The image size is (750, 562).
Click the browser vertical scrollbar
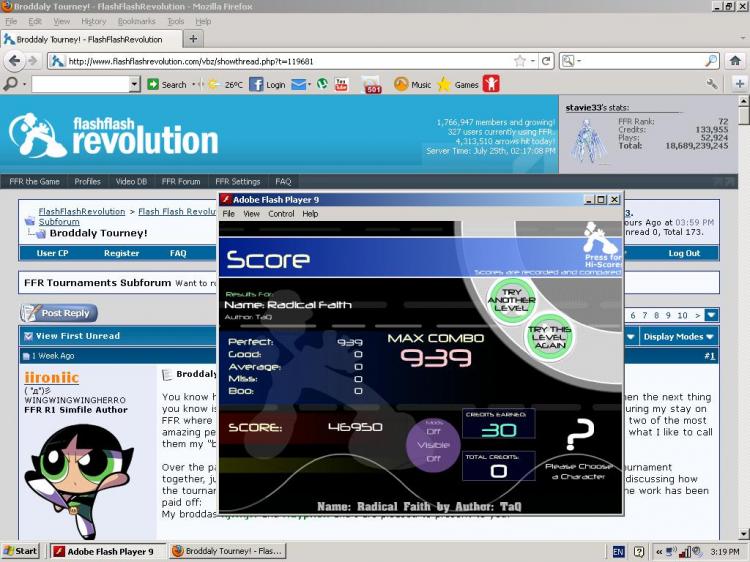coord(743,318)
